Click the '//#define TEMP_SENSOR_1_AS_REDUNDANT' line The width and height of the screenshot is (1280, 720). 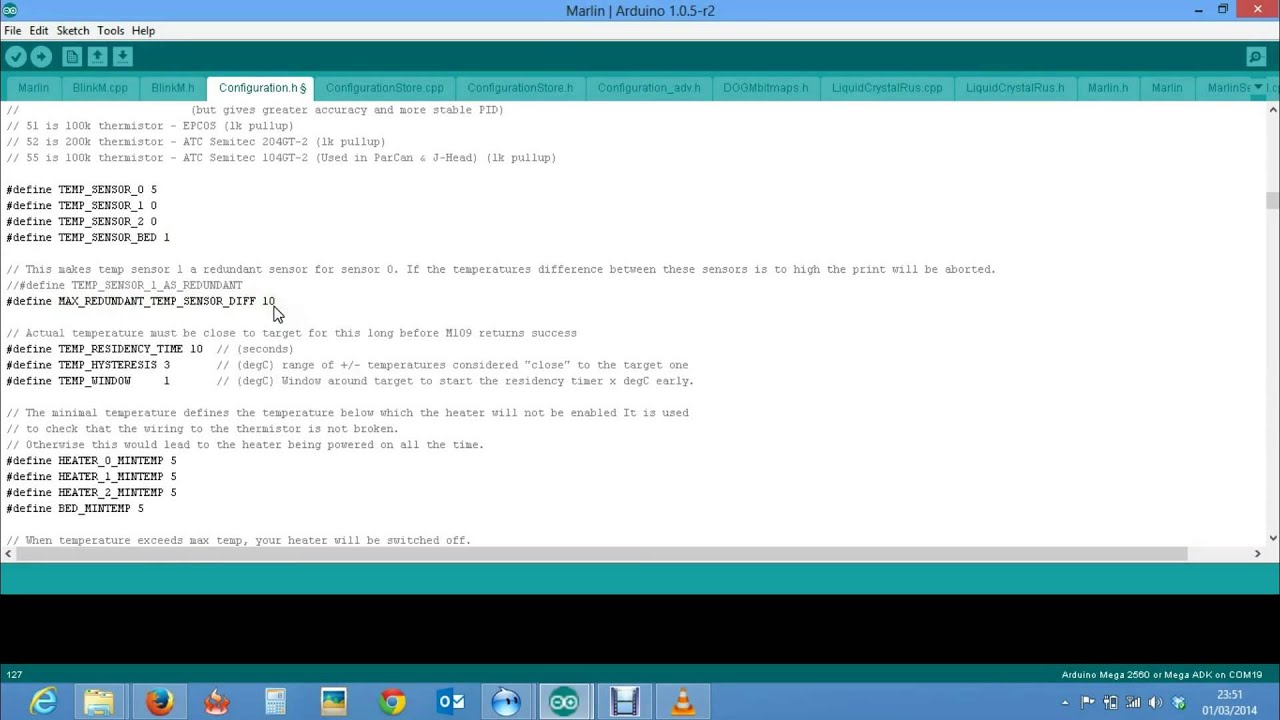125,285
